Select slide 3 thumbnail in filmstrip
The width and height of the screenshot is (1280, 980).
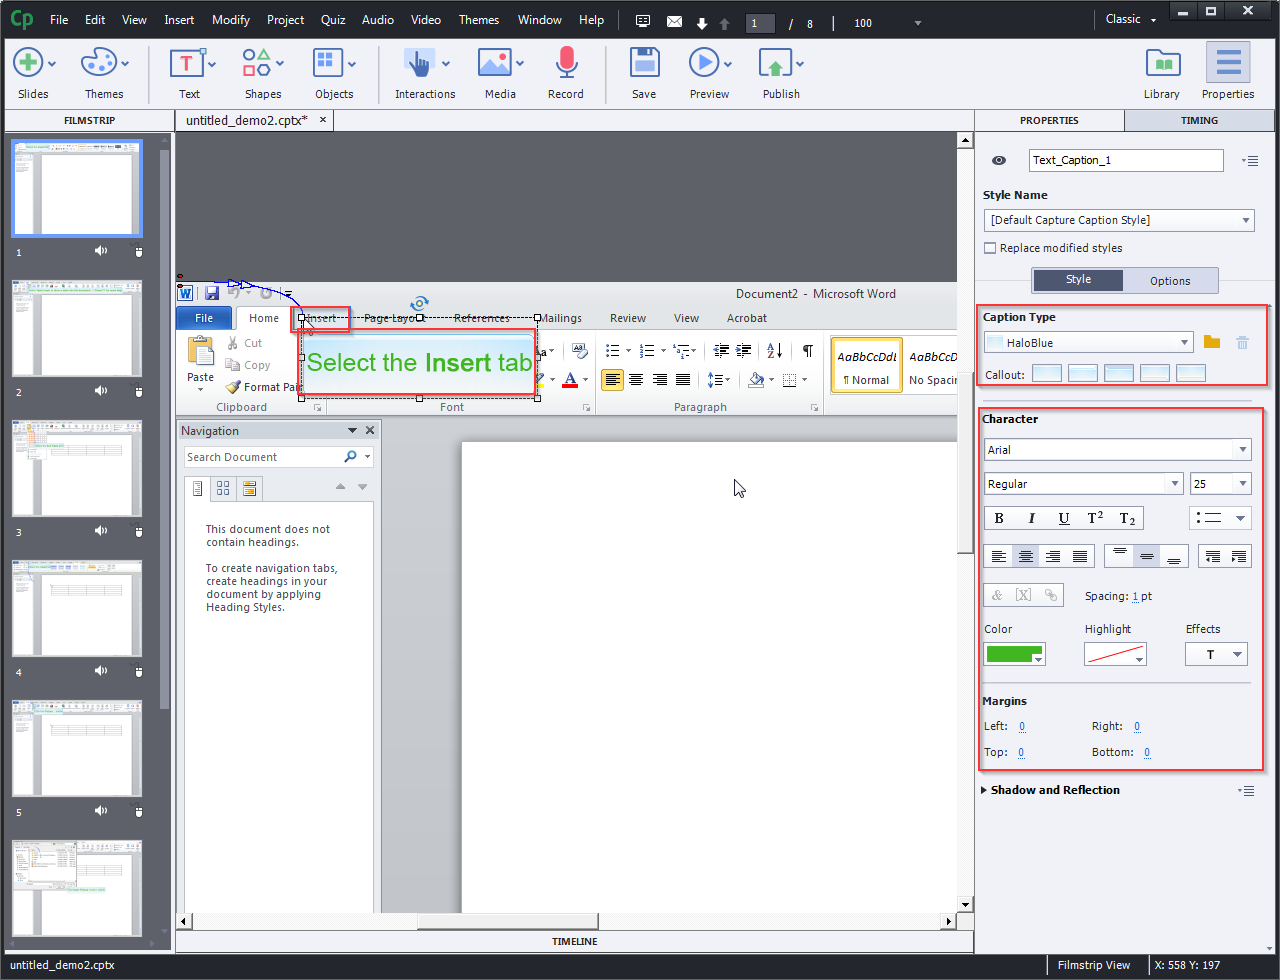(77, 467)
